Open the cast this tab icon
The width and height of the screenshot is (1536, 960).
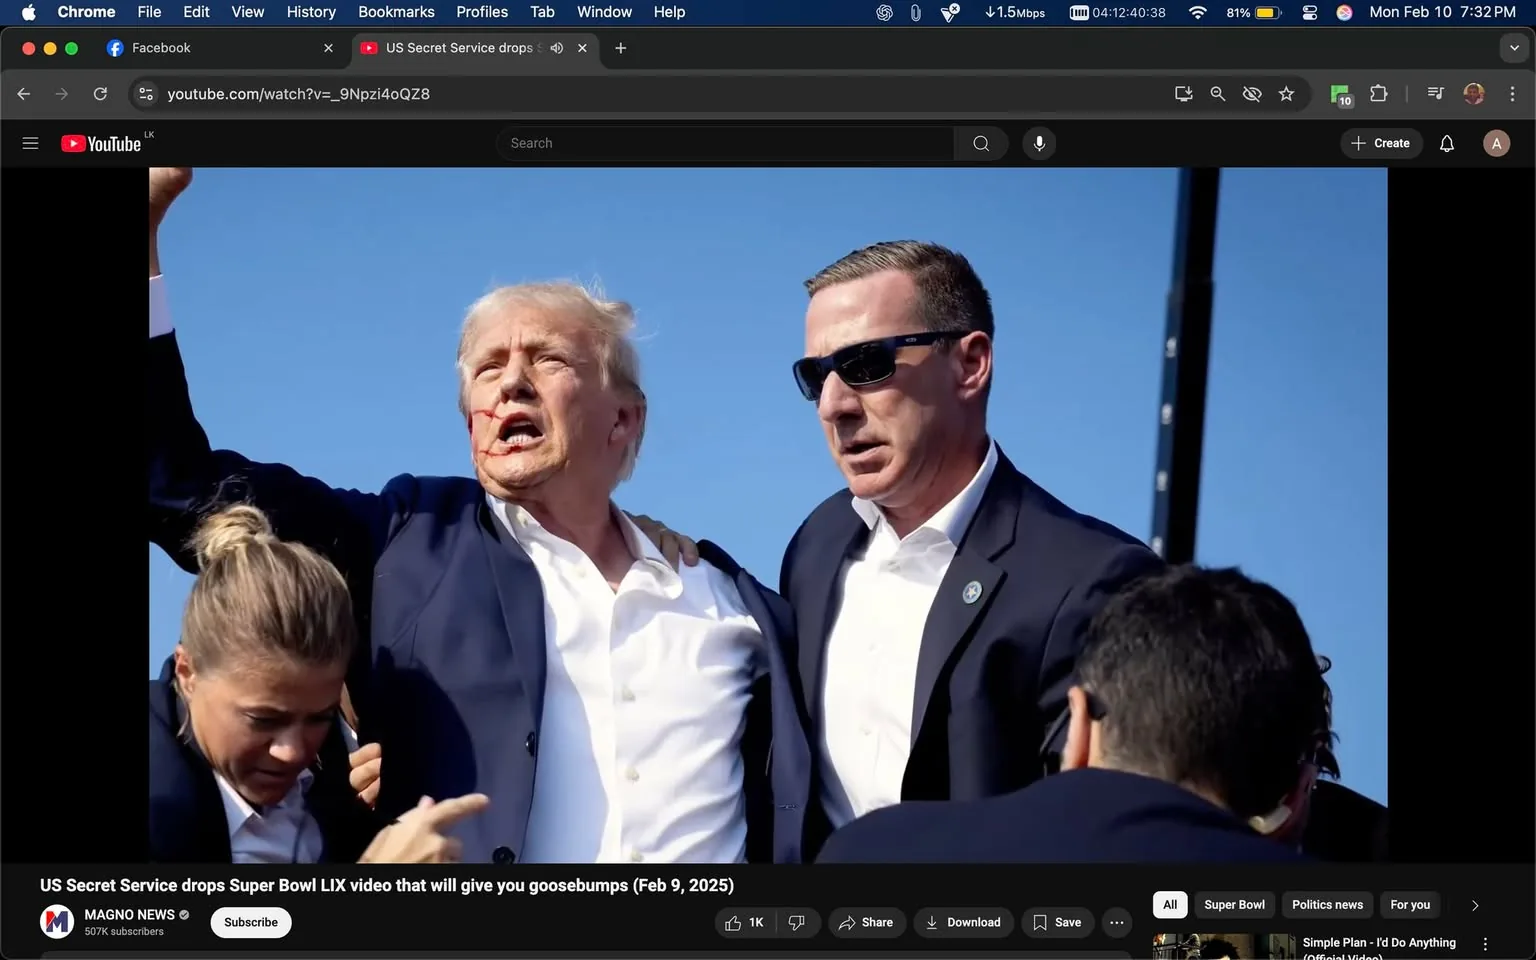(1183, 93)
